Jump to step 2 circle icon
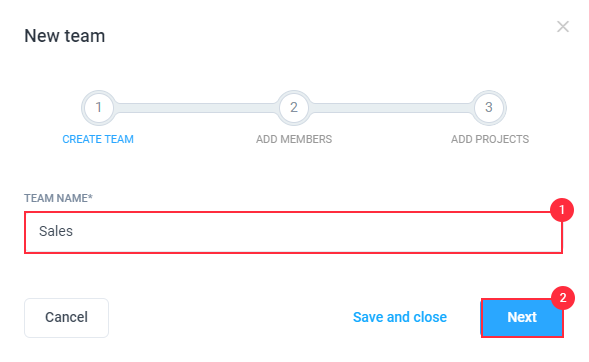589x362 pixels. point(294,108)
